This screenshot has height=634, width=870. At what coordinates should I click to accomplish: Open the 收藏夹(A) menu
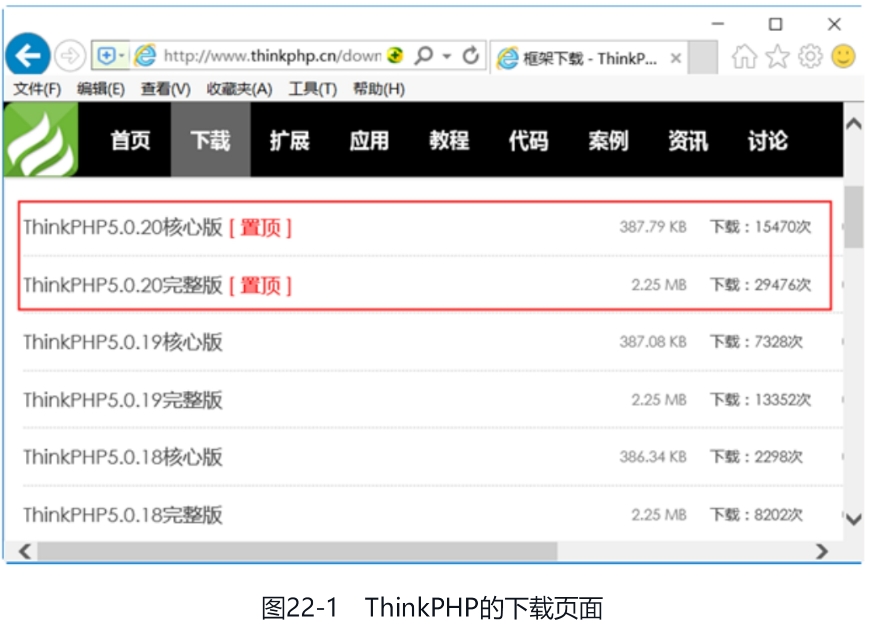point(239,89)
